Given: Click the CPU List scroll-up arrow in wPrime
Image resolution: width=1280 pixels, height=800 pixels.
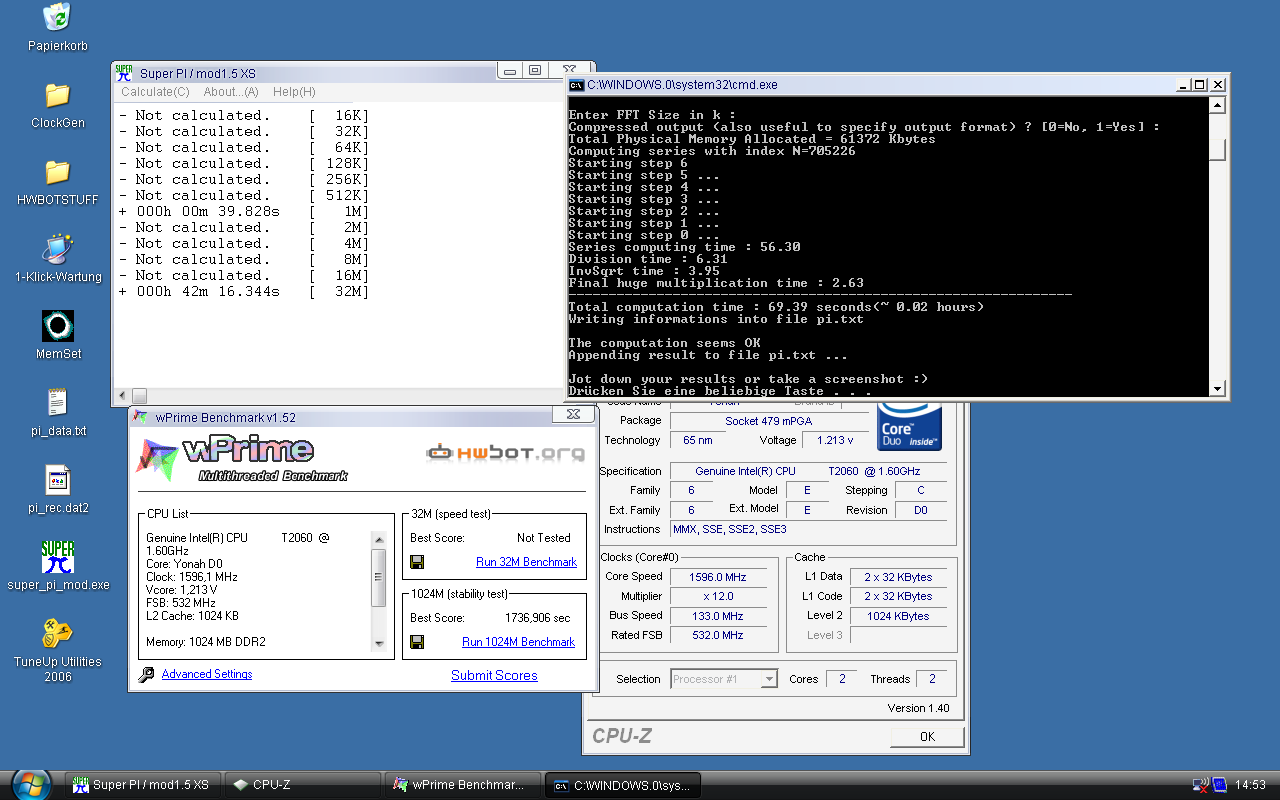Looking at the screenshot, I should click(378, 540).
